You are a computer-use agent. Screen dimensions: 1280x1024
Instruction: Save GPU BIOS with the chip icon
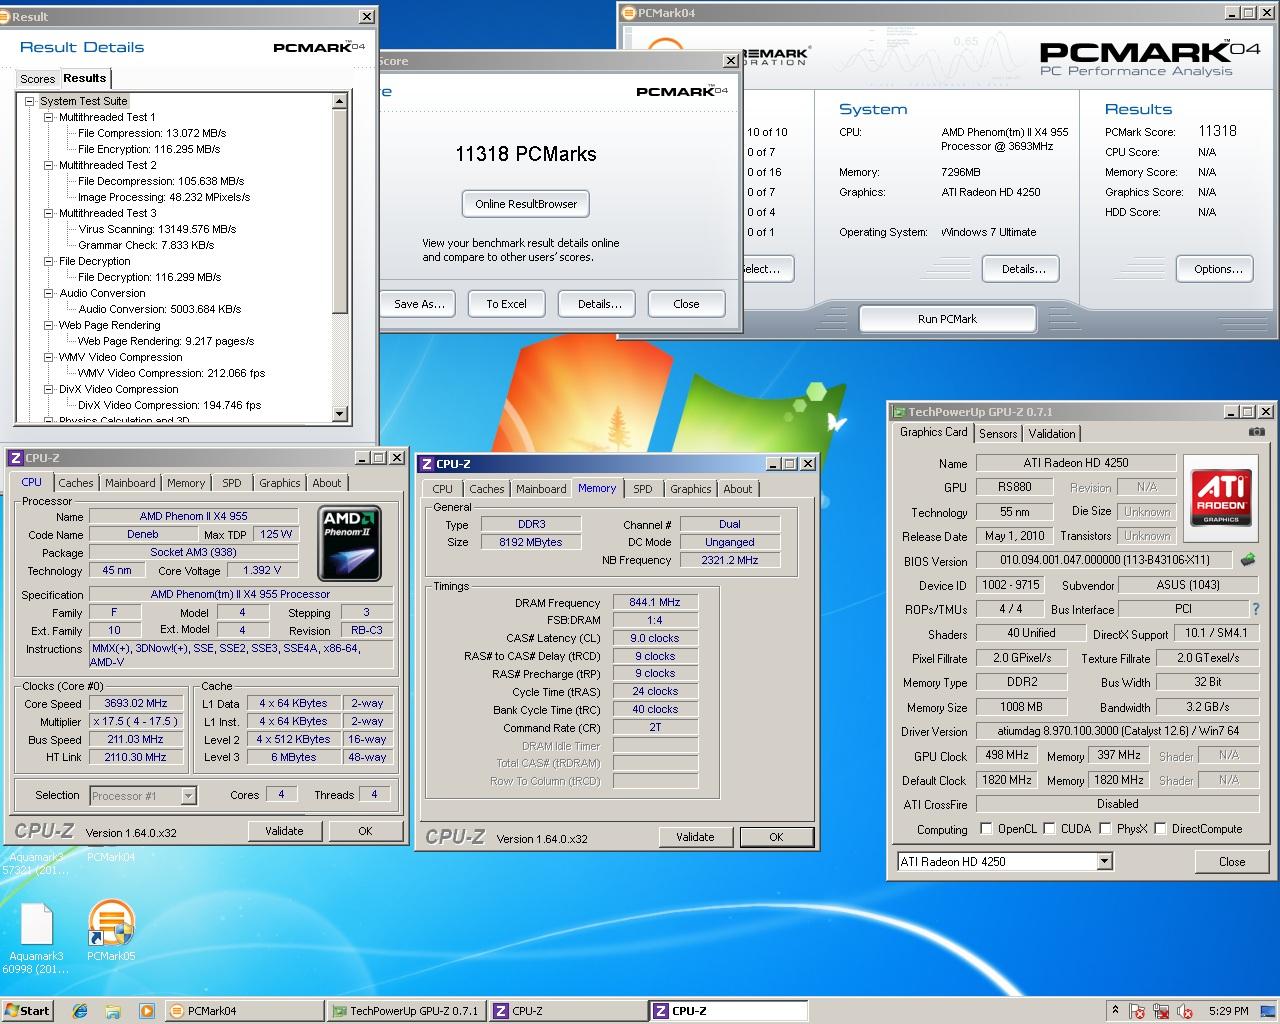tap(1248, 561)
